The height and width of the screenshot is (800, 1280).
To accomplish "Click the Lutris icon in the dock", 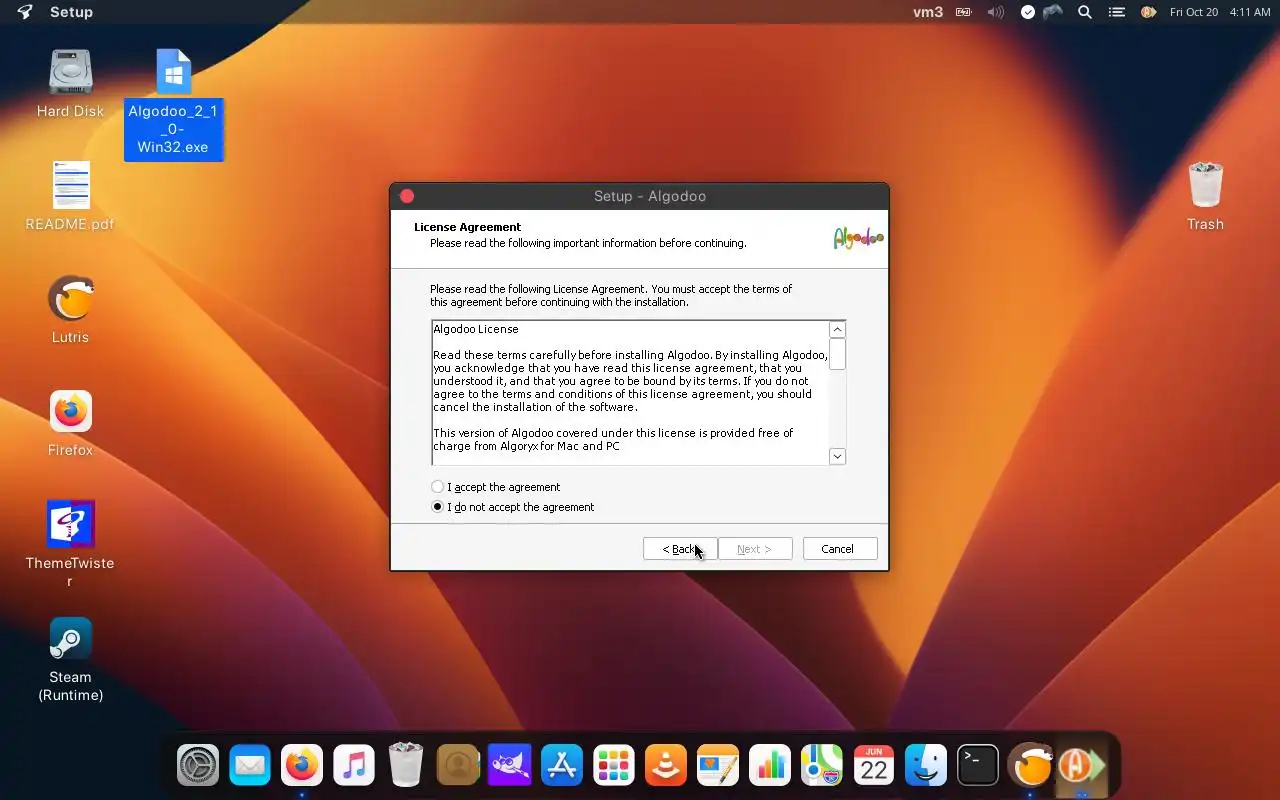I will [1030, 767].
